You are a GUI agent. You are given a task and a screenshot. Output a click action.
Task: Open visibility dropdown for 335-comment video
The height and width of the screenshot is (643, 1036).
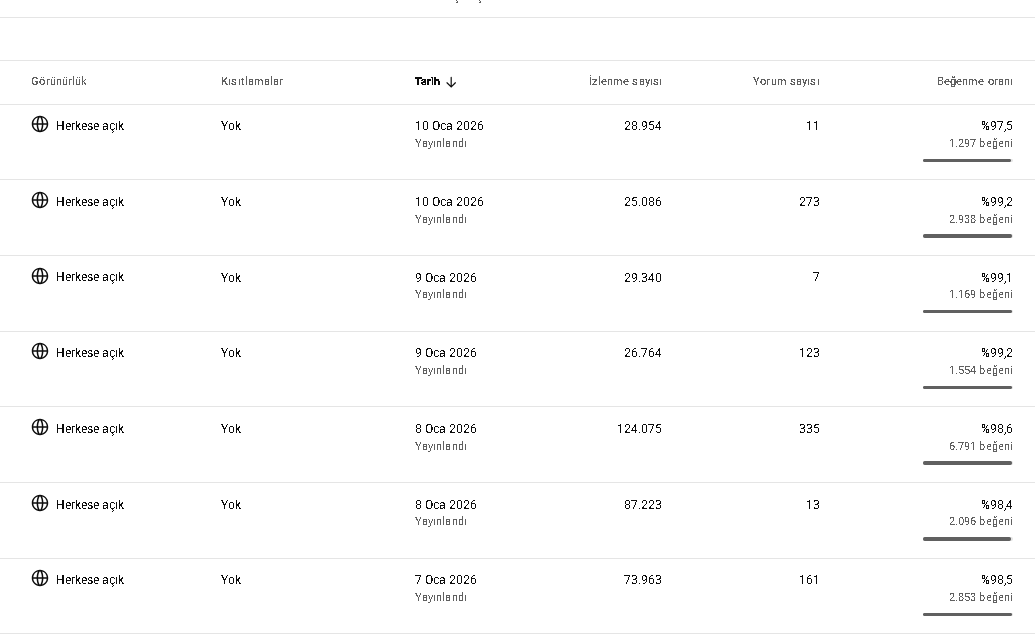(x=90, y=429)
